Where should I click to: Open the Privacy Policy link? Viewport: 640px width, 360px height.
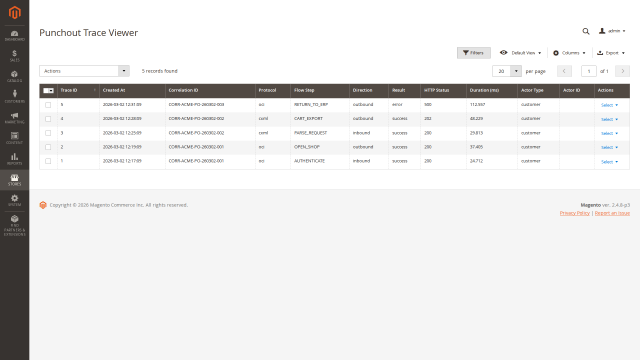574,213
